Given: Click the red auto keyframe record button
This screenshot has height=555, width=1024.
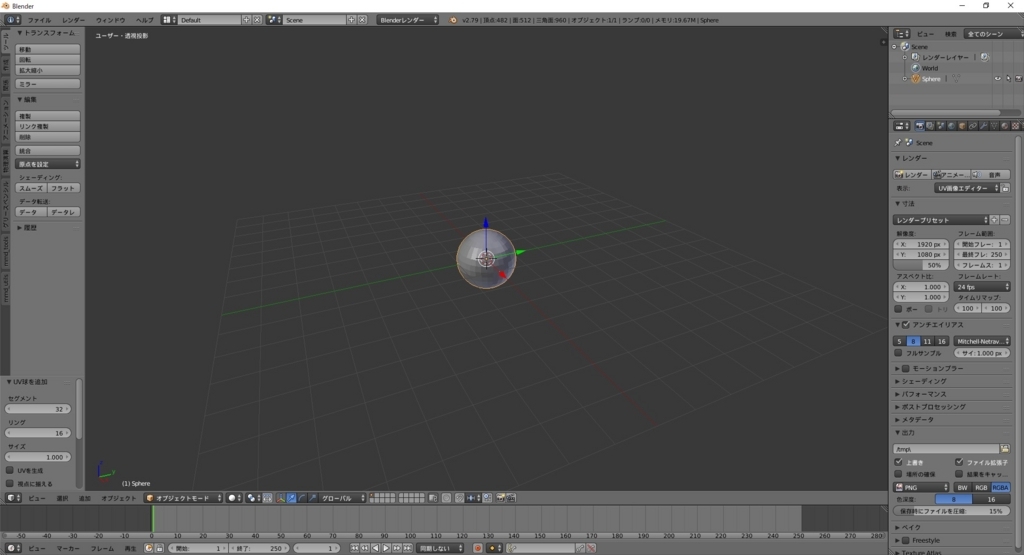Looking at the screenshot, I should (x=477, y=548).
